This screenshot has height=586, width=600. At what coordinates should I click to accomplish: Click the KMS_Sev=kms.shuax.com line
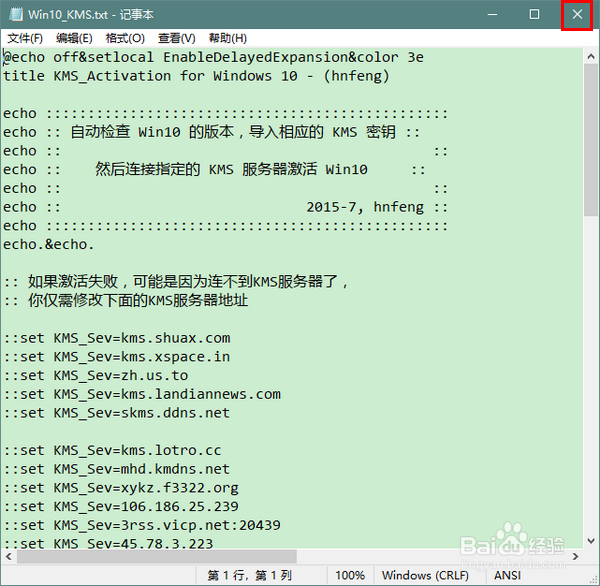click(117, 338)
